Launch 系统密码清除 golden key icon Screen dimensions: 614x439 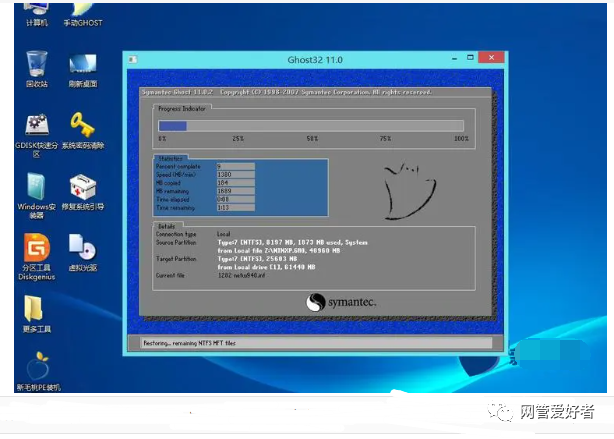83,131
